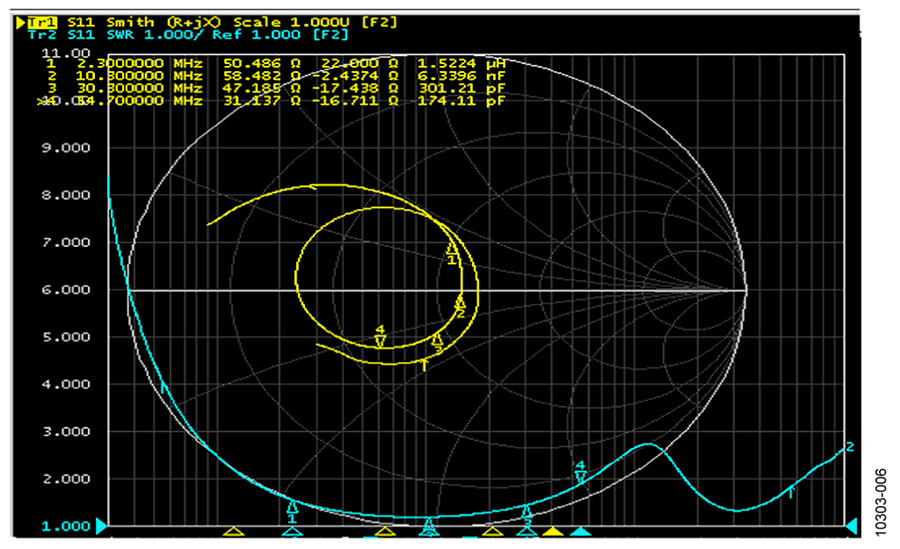The width and height of the screenshot is (900, 549).
Task: Click the 301.21 pF capacitance value
Action: [461, 88]
